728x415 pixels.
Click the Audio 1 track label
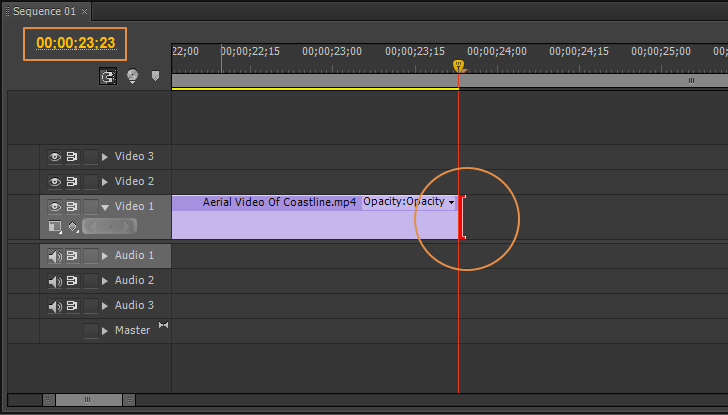point(134,255)
